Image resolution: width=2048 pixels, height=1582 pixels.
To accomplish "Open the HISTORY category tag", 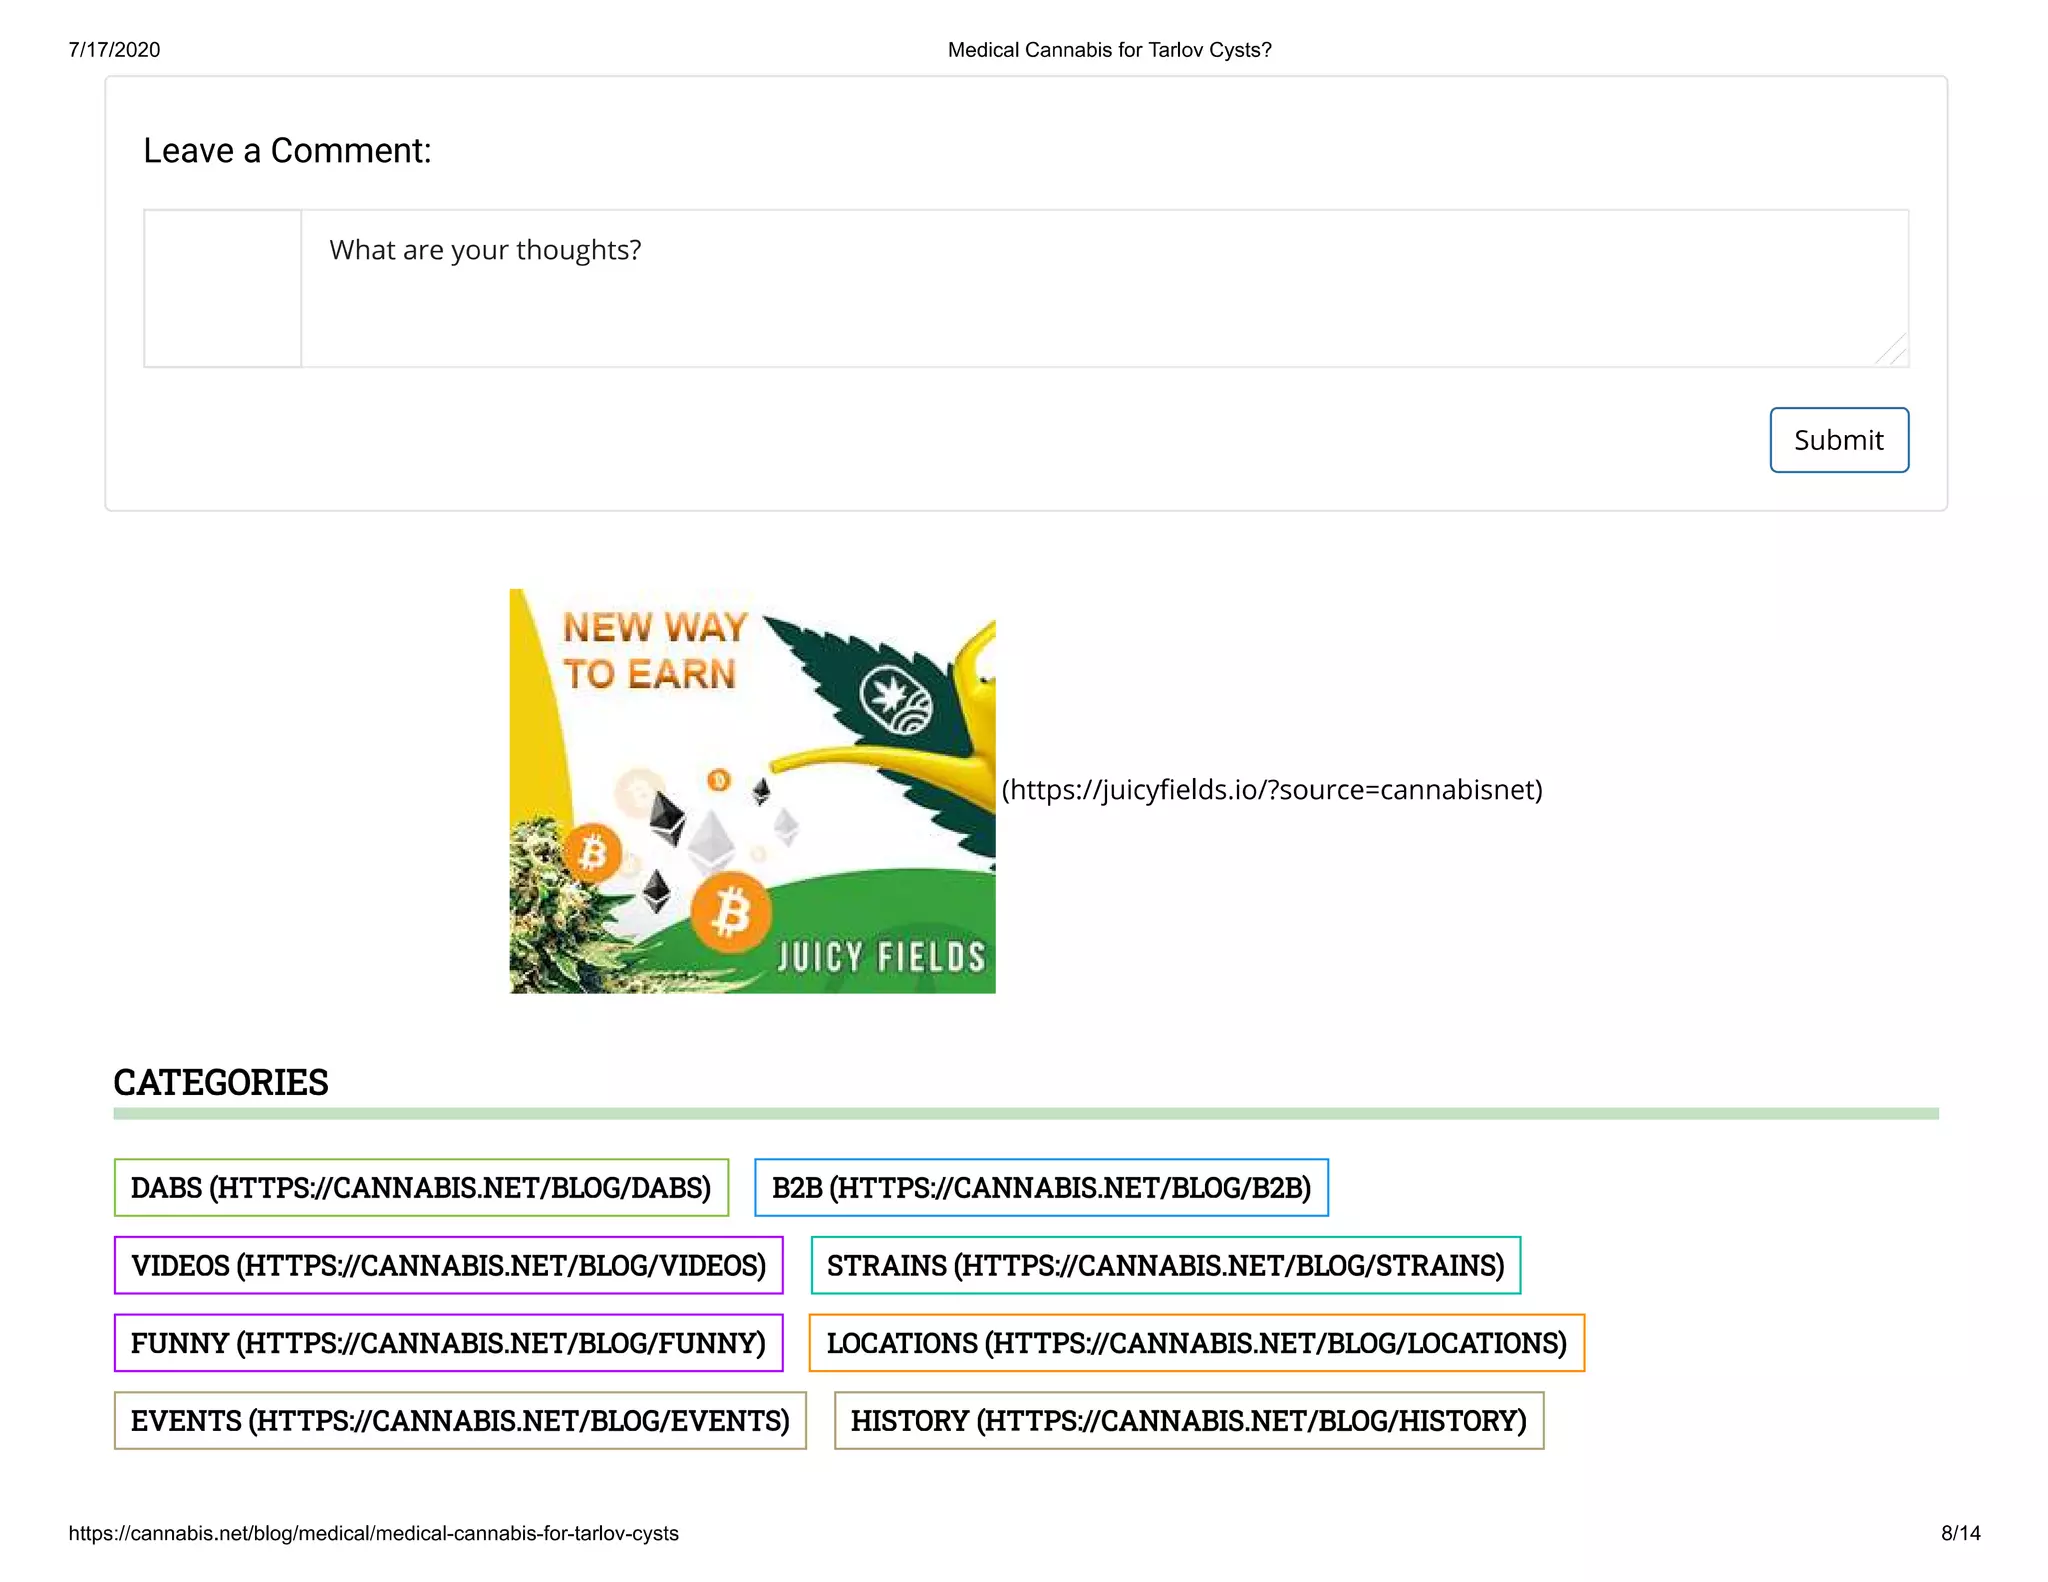I will [1188, 1421].
